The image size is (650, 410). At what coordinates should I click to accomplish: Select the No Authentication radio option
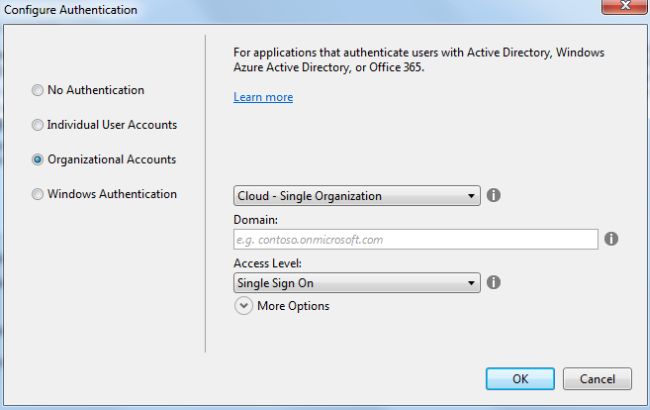[x=38, y=90]
